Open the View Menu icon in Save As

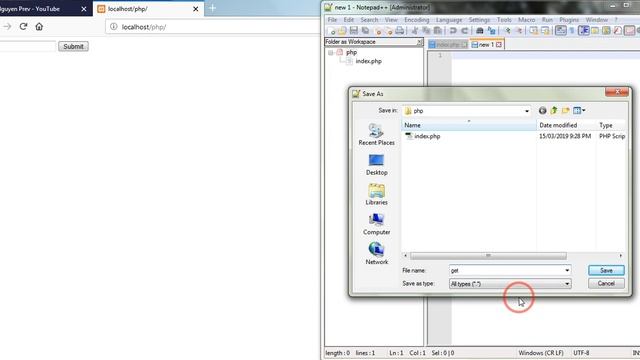tap(579, 111)
